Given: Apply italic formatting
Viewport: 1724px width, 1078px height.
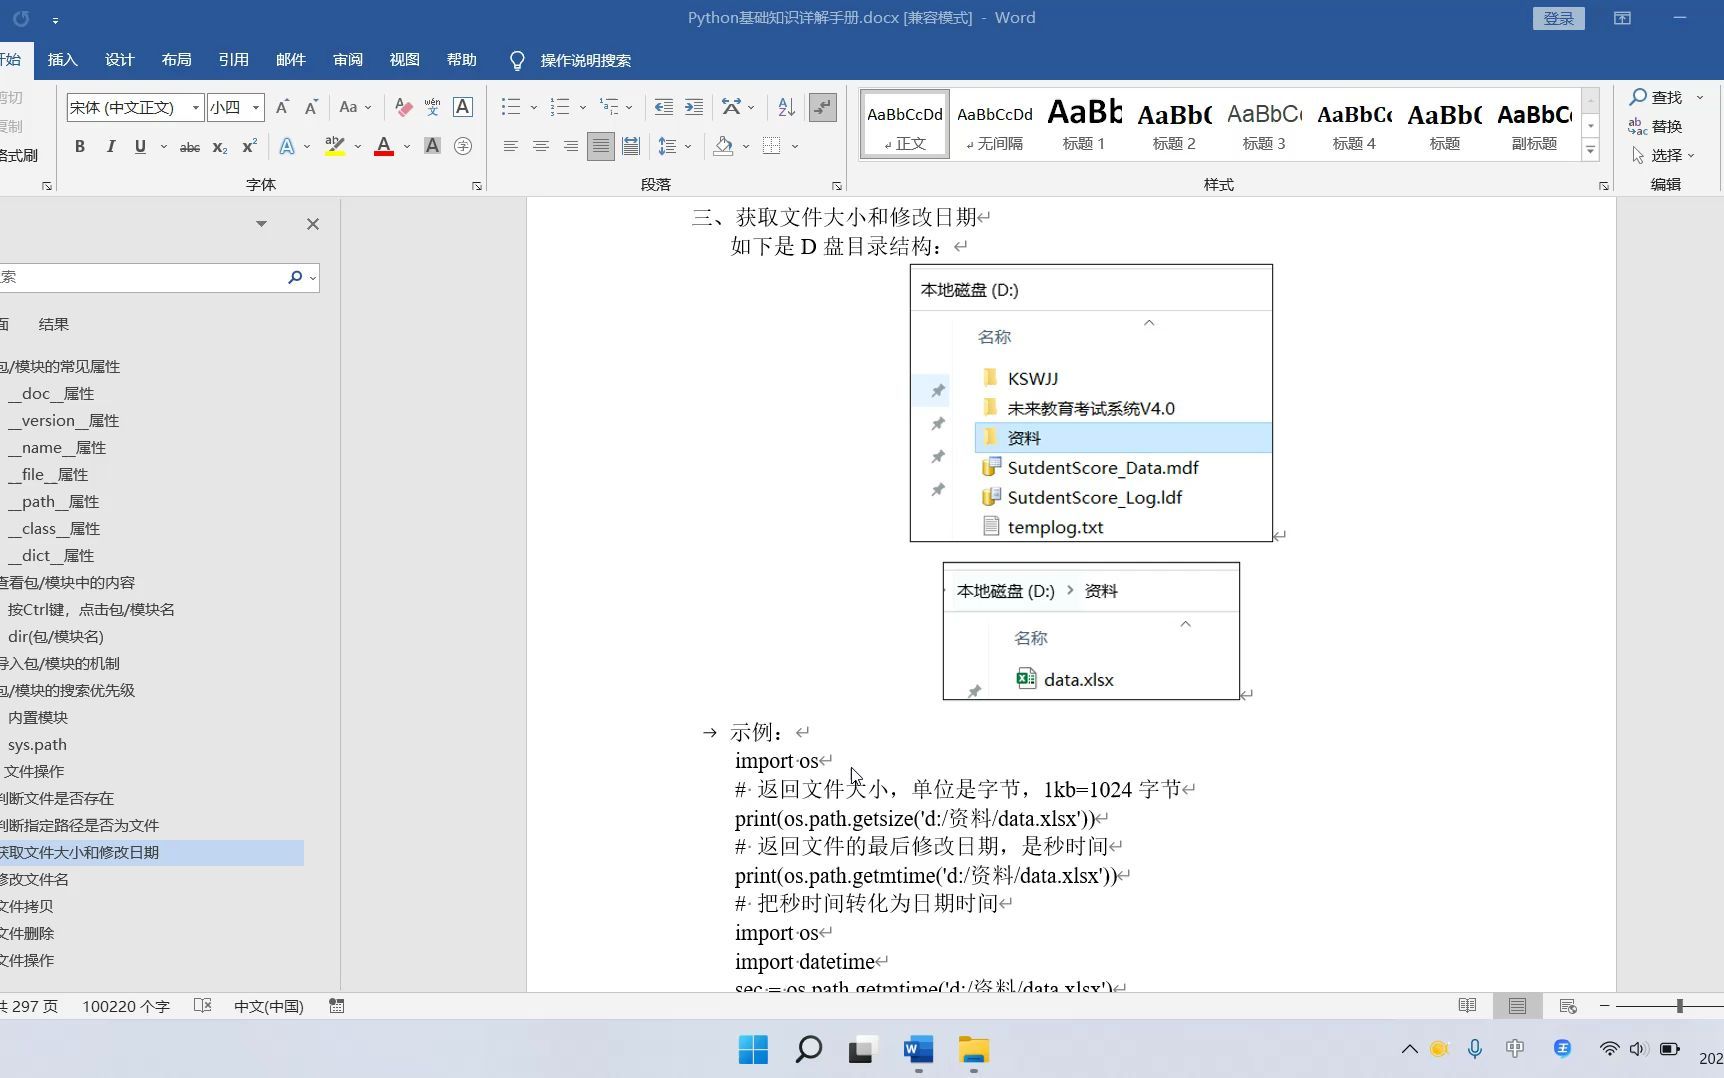Looking at the screenshot, I should (111, 146).
